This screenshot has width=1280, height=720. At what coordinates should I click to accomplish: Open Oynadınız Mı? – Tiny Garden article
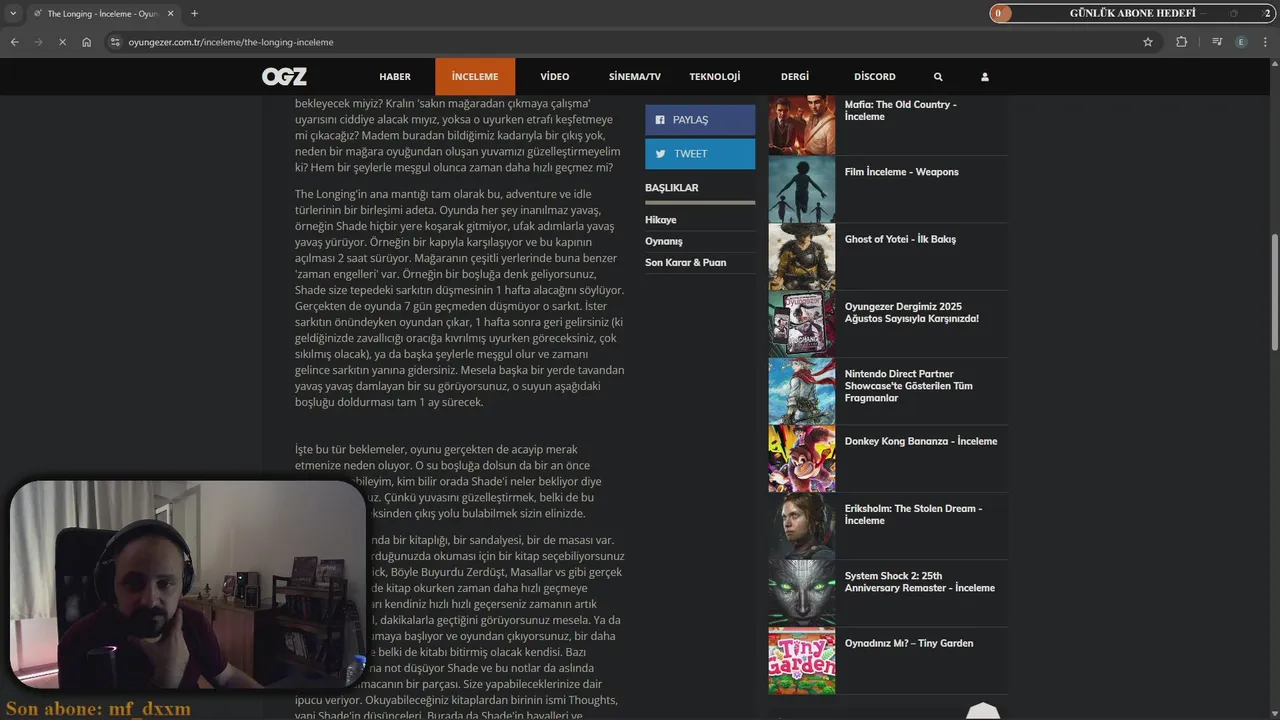(909, 643)
